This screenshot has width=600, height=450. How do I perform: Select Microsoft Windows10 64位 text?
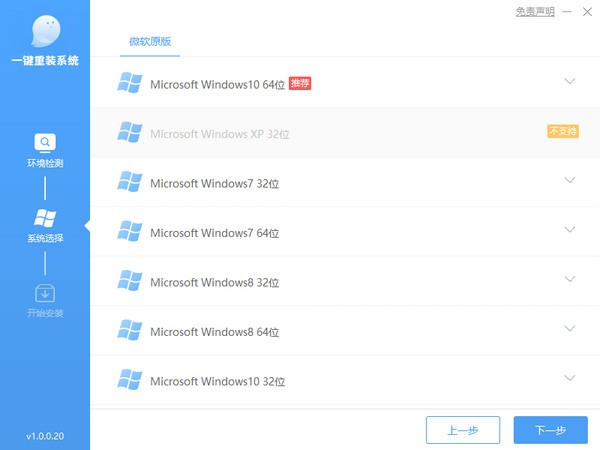click(x=217, y=84)
